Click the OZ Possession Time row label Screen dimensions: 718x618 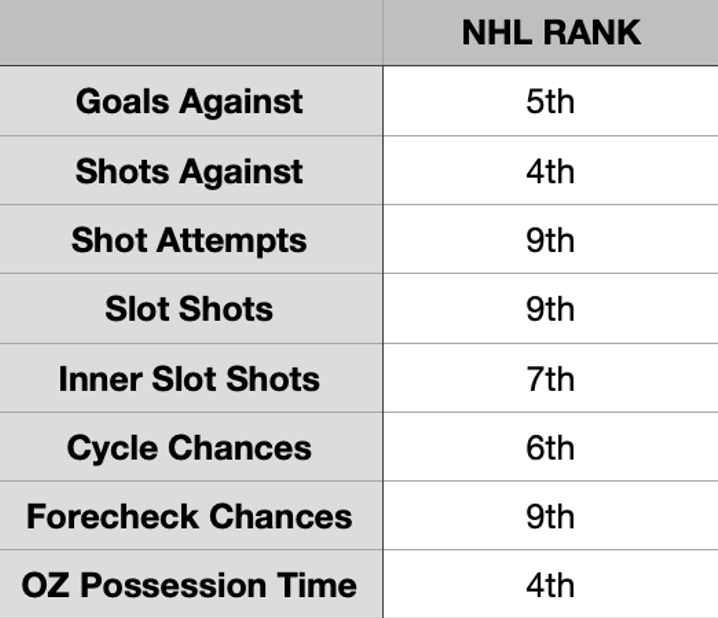[x=189, y=585]
